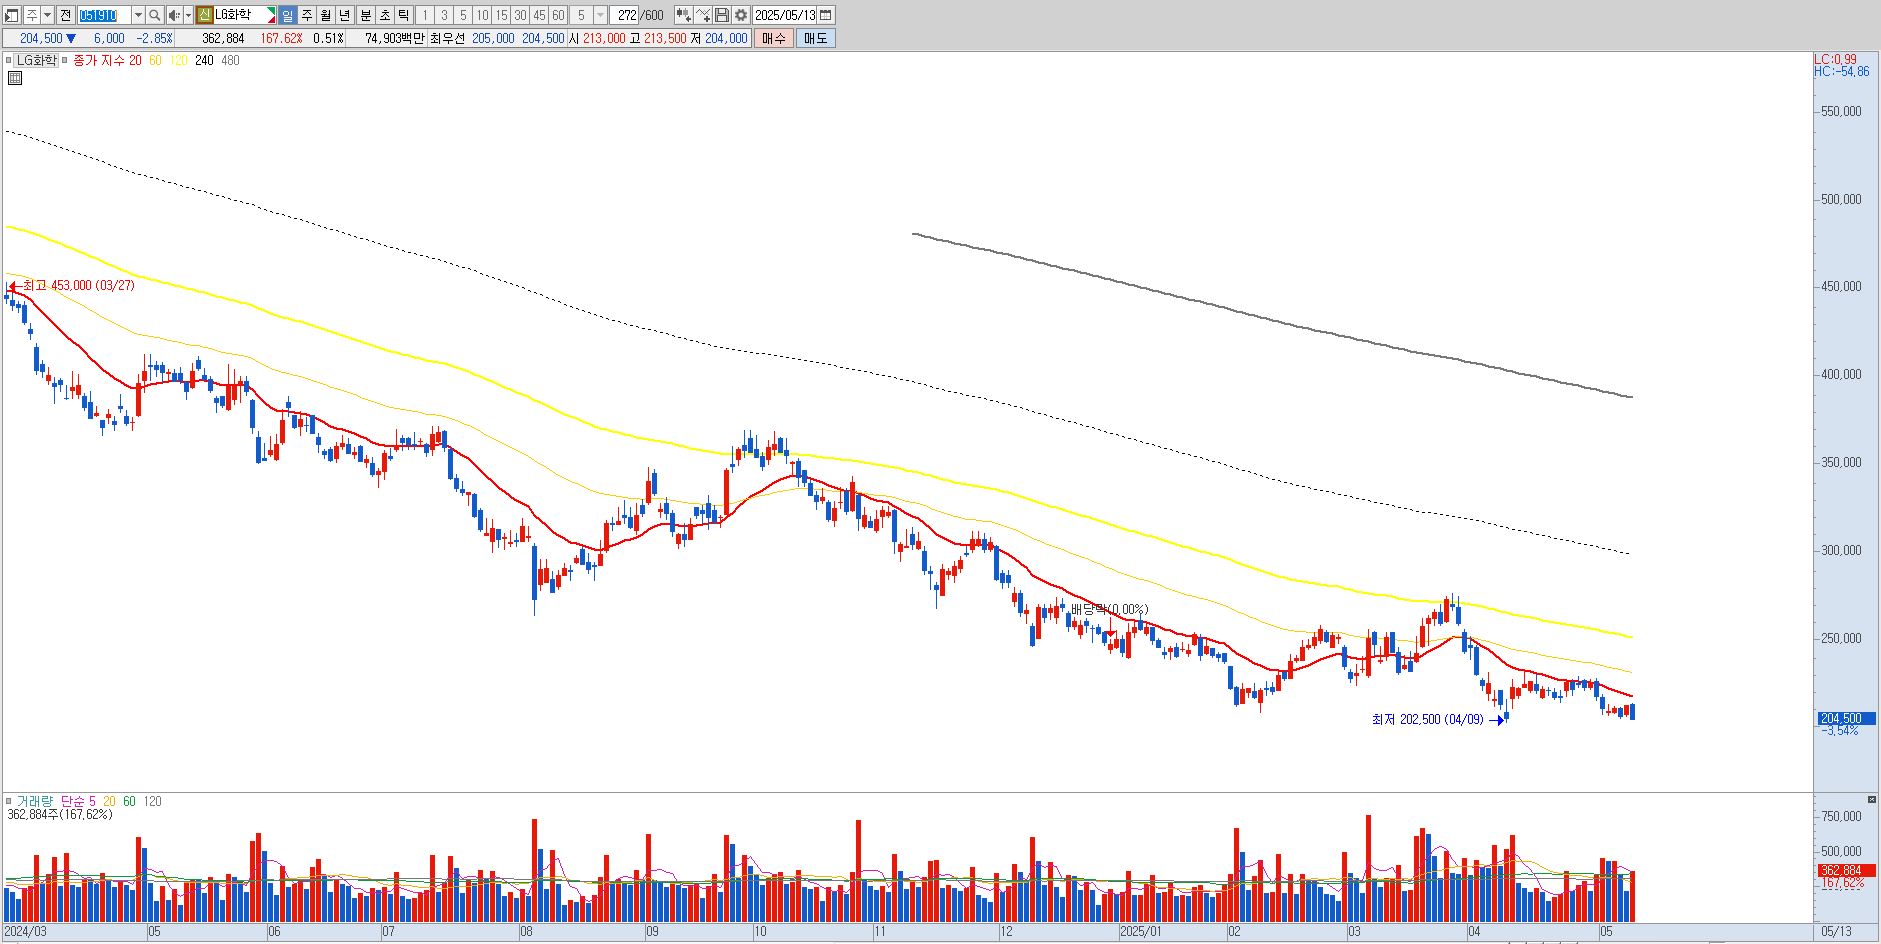Click the 최고 453,000 (03/27) high marker
The image size is (1881, 944).
click(x=72, y=286)
